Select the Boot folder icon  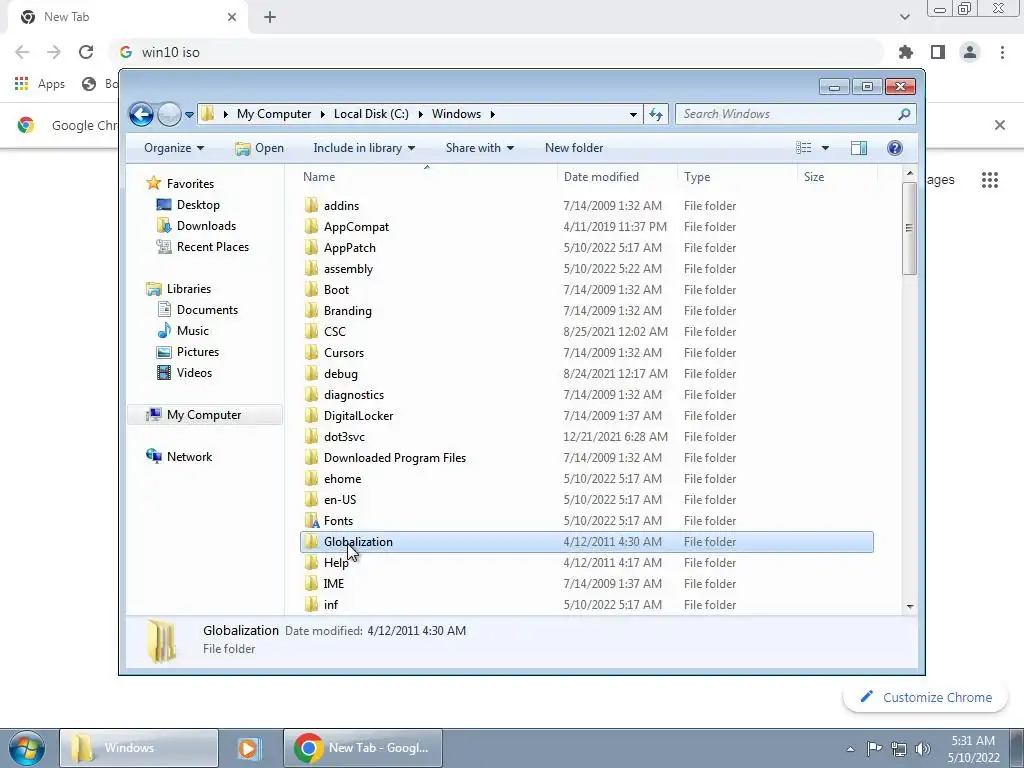[x=312, y=289]
